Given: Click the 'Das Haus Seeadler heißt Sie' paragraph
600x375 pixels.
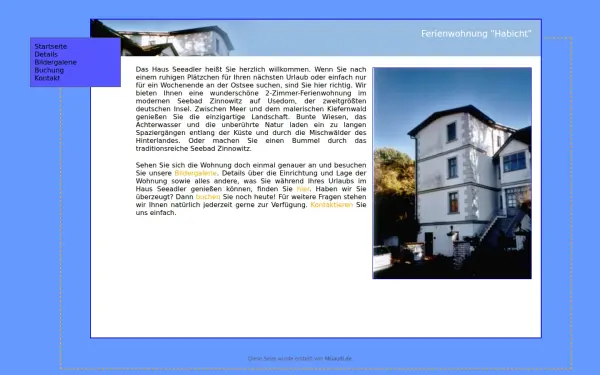Looking at the screenshot, I should [x=251, y=109].
